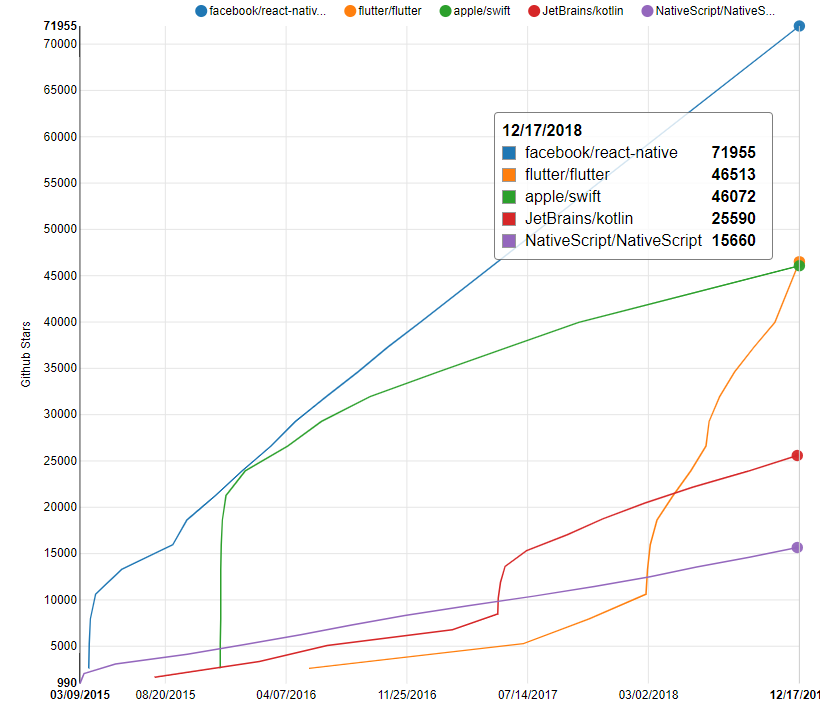
Task: Click the JetBrains/kotlin legend label
Action: coord(582,11)
